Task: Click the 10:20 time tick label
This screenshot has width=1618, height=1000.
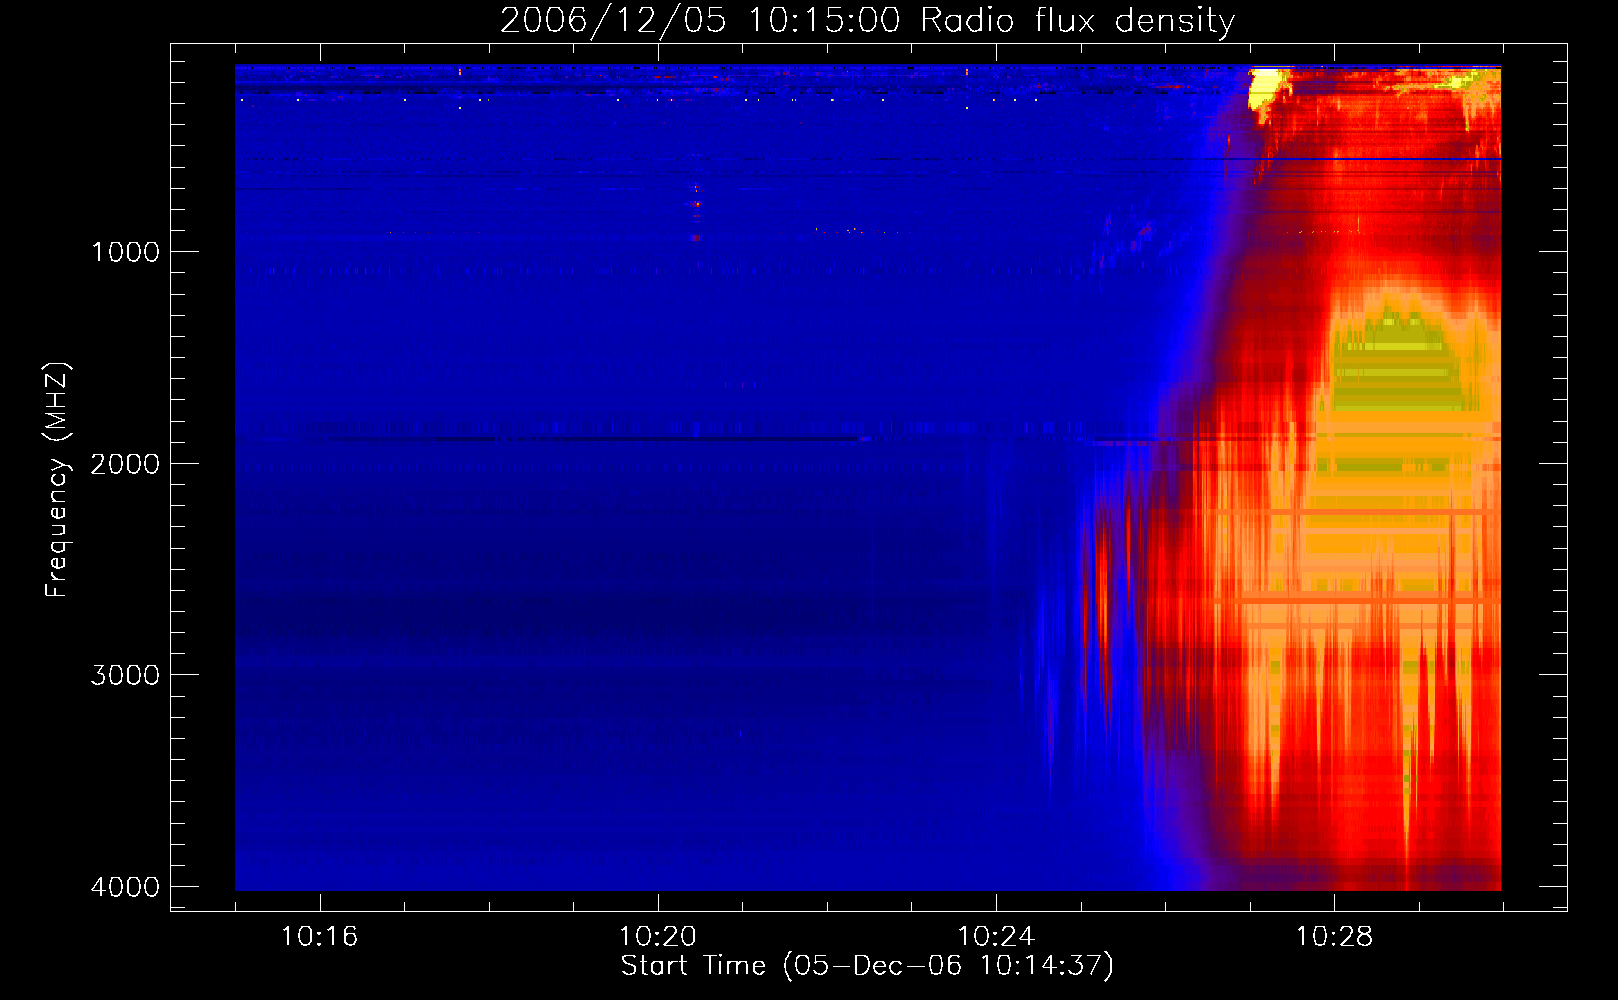Action: pos(658,936)
